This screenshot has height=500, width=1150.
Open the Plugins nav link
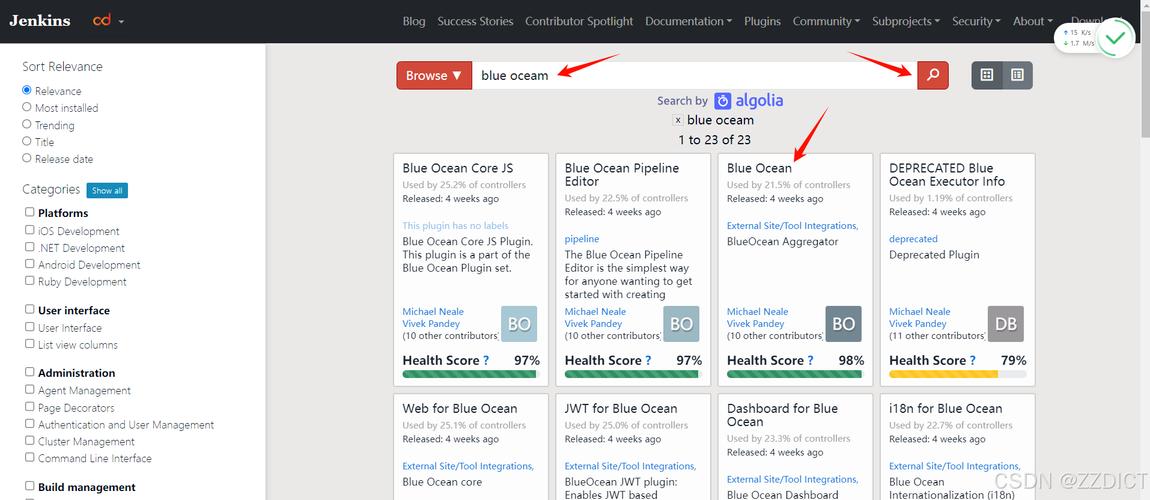[762, 21]
